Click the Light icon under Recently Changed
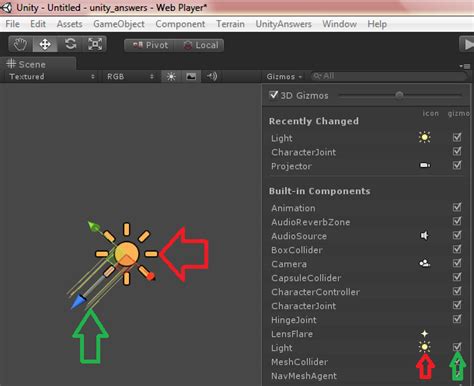474x386 pixels. (425, 137)
